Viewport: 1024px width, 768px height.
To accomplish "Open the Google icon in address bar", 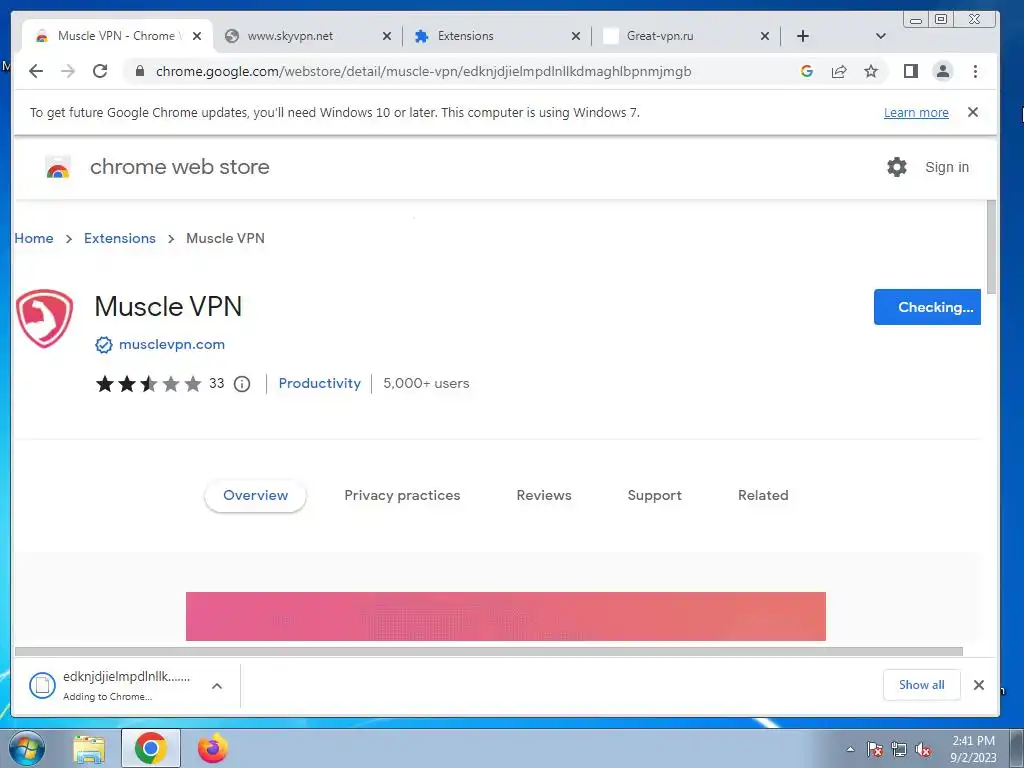I will [807, 71].
